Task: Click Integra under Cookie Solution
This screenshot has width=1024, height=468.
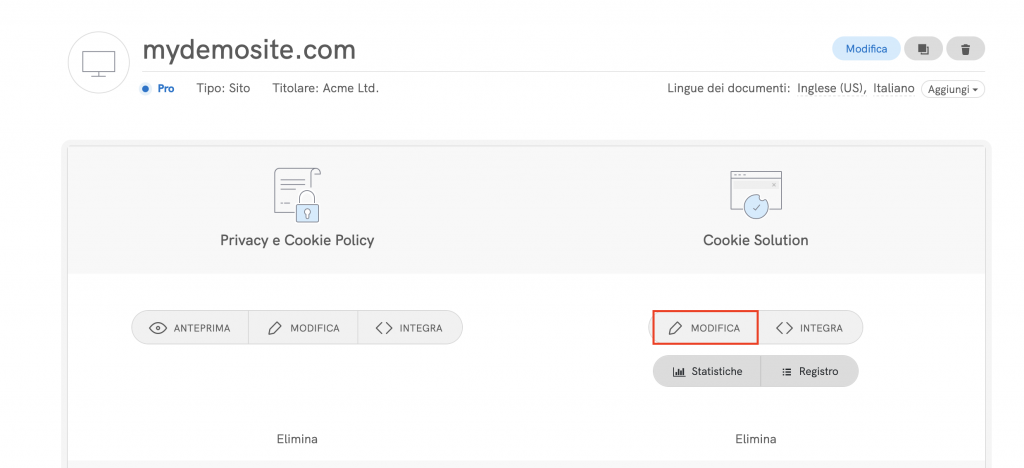Action: pos(810,328)
